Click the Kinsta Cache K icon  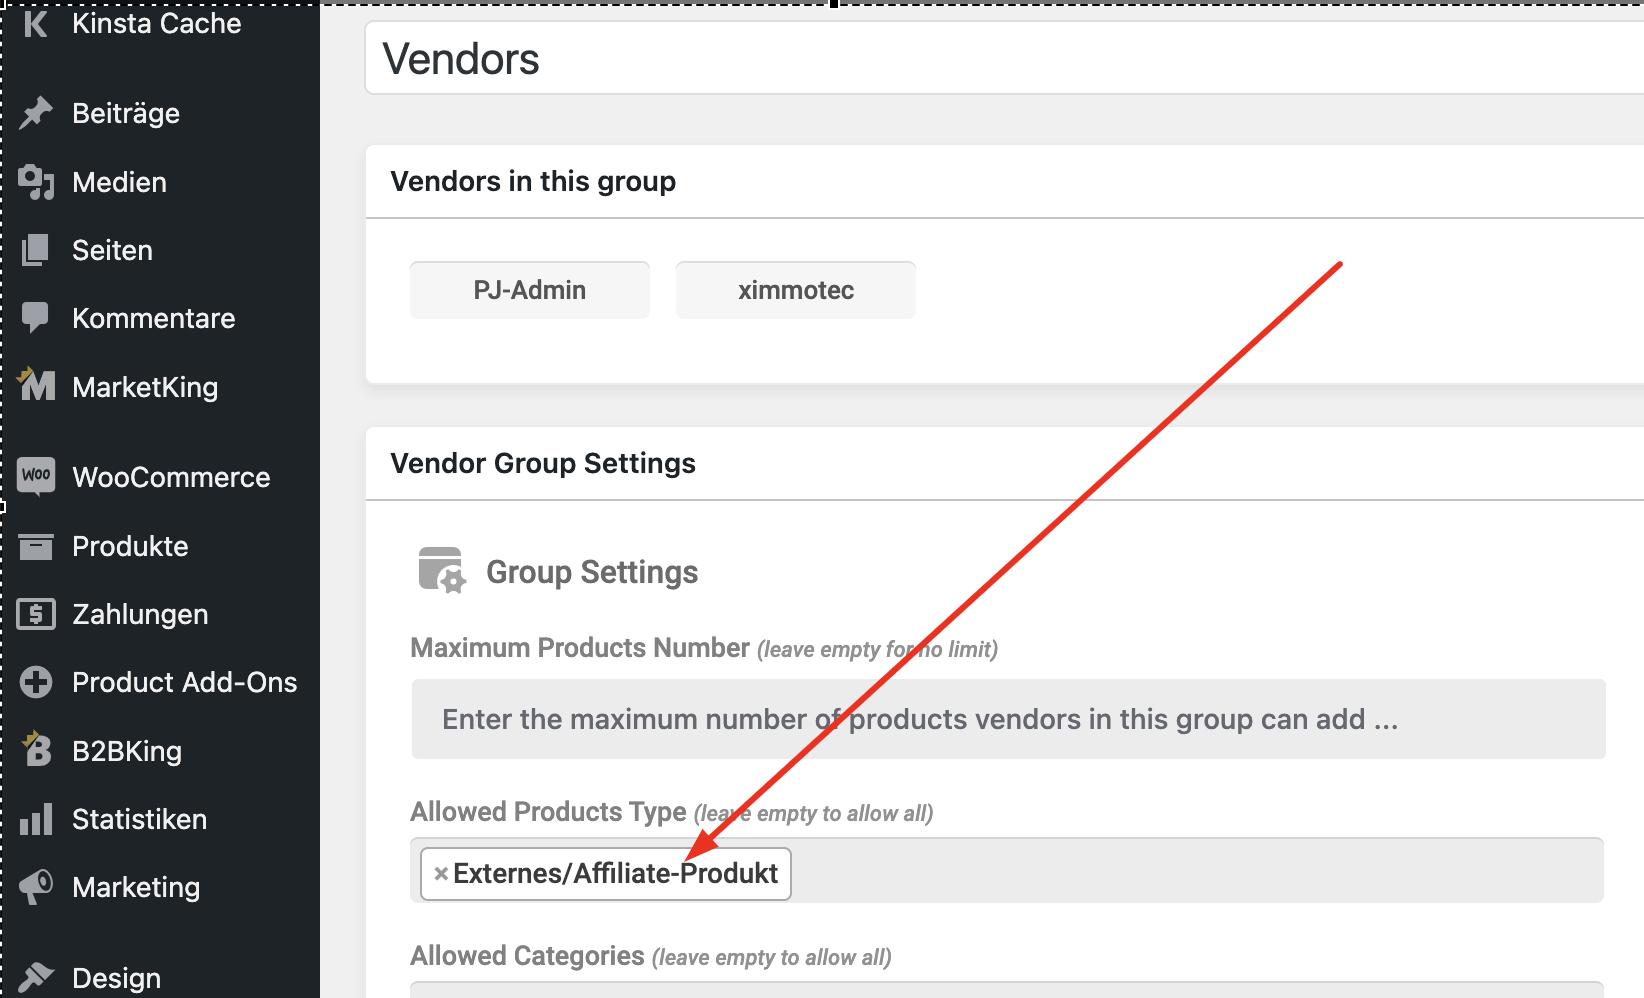(35, 24)
